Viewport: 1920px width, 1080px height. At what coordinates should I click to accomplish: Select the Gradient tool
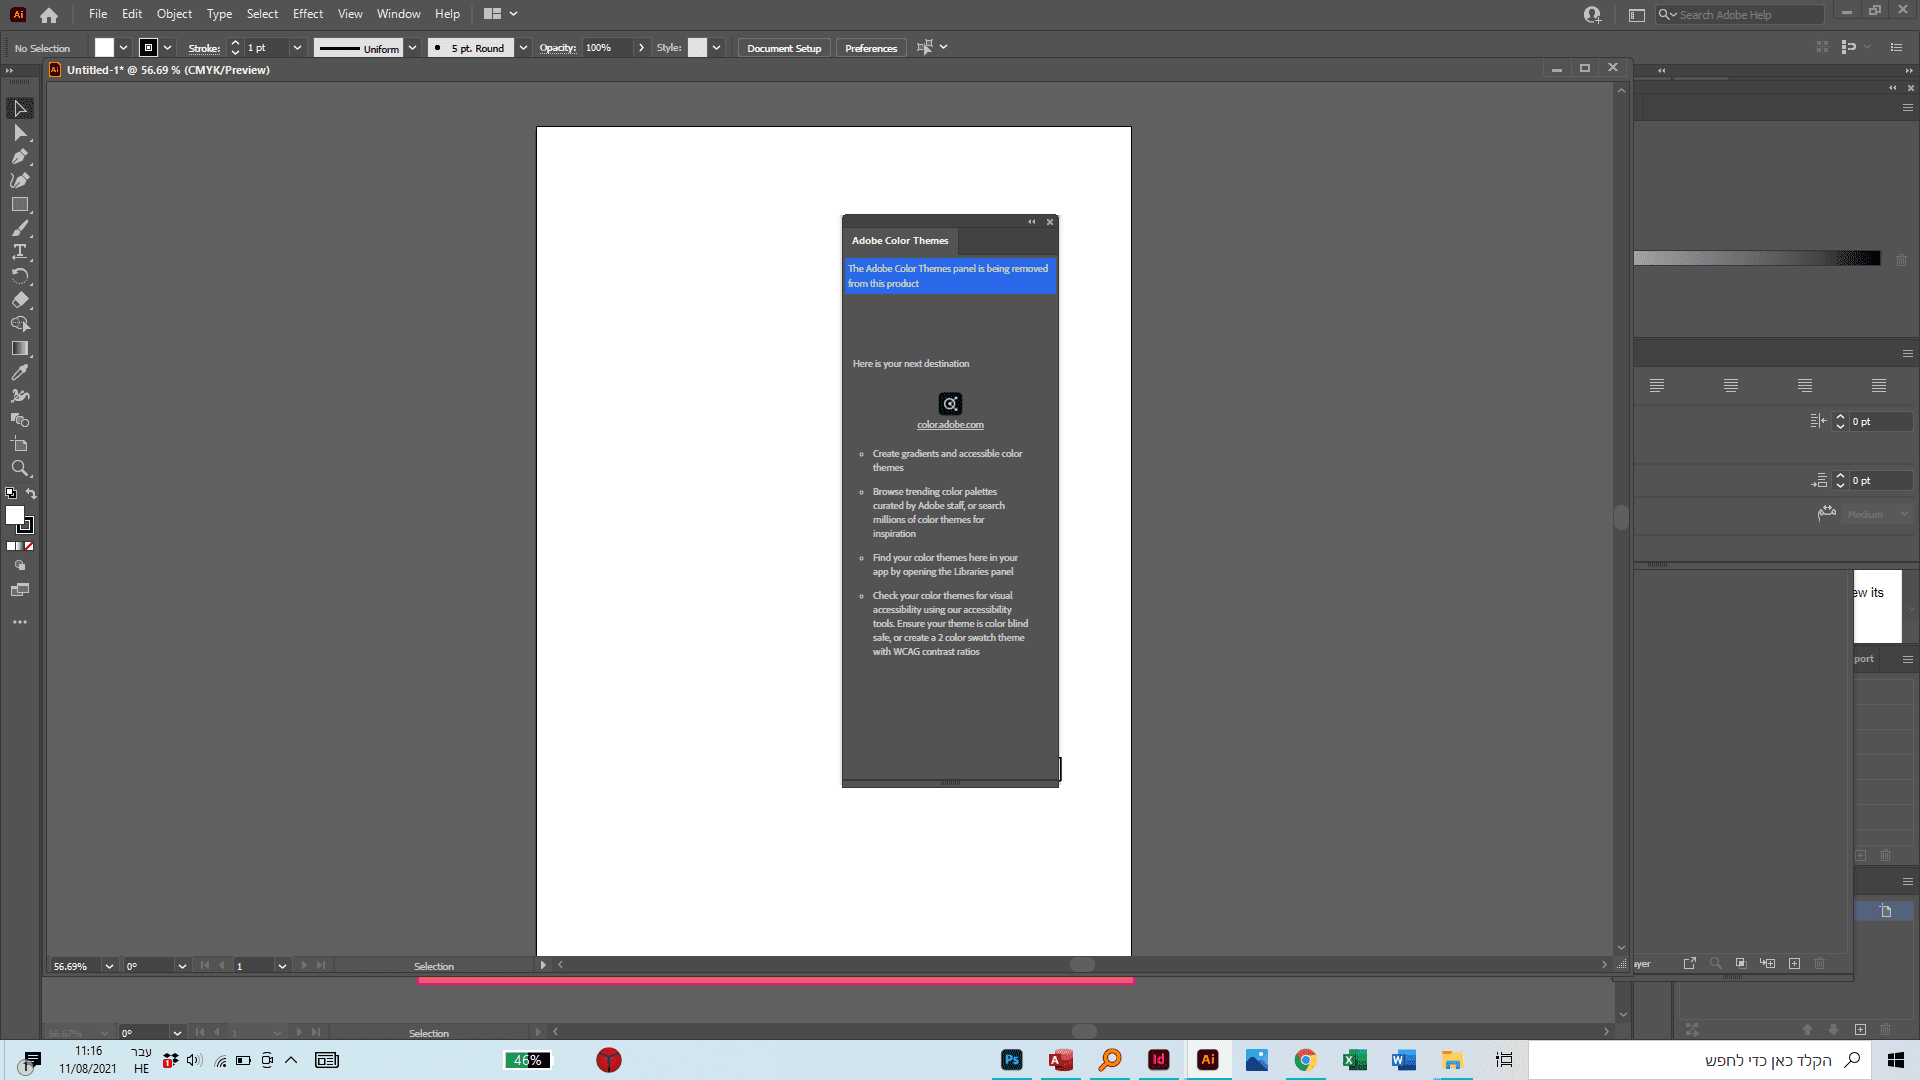click(19, 348)
